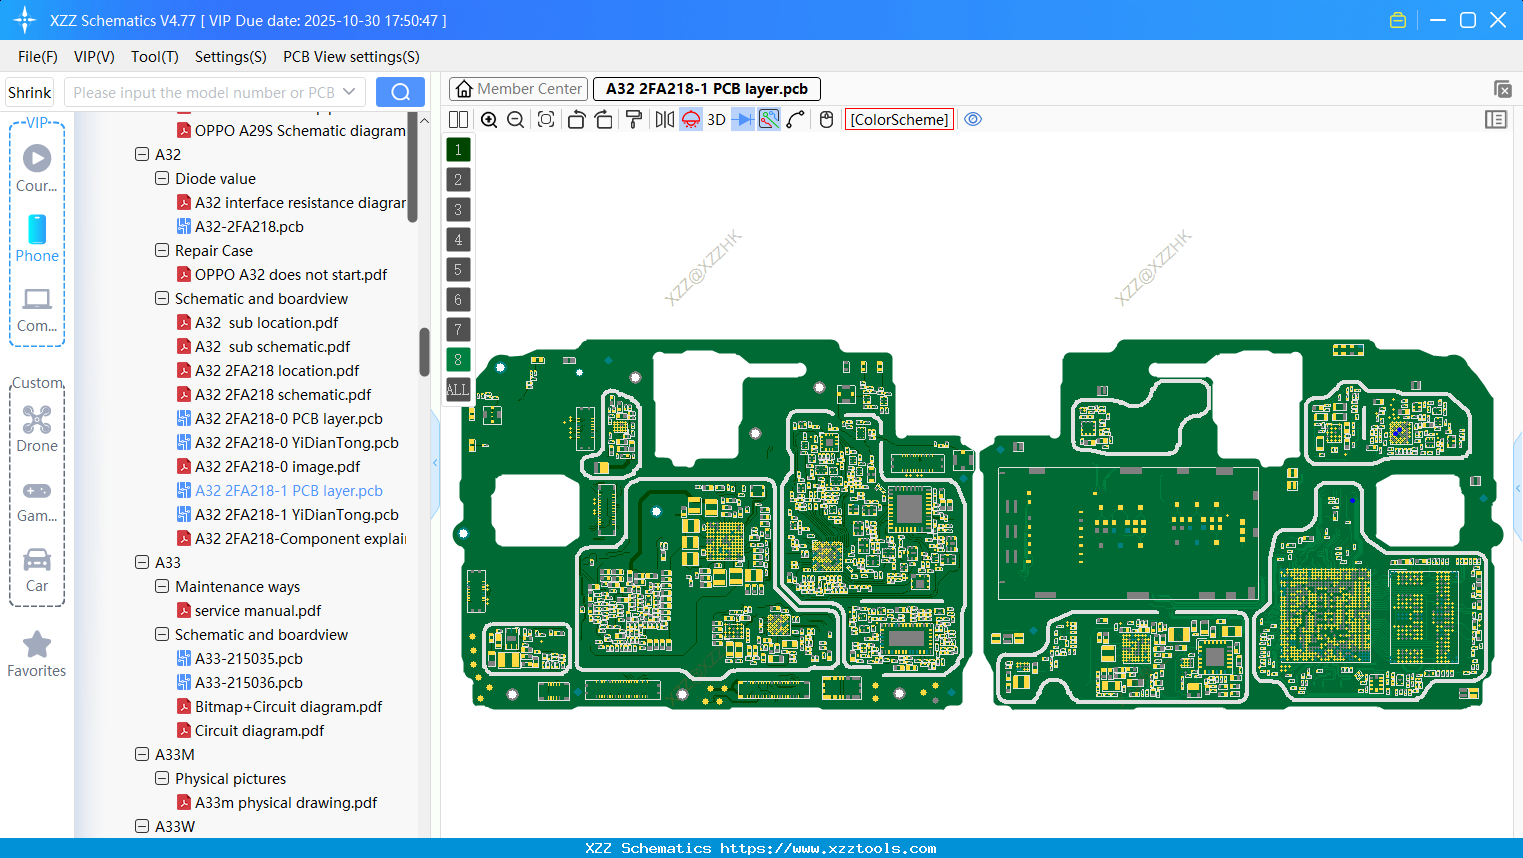This screenshot has height=858, width=1523.
Task: Open A32 2FA218 schematic.pdf file
Action: pyautogui.click(x=283, y=395)
